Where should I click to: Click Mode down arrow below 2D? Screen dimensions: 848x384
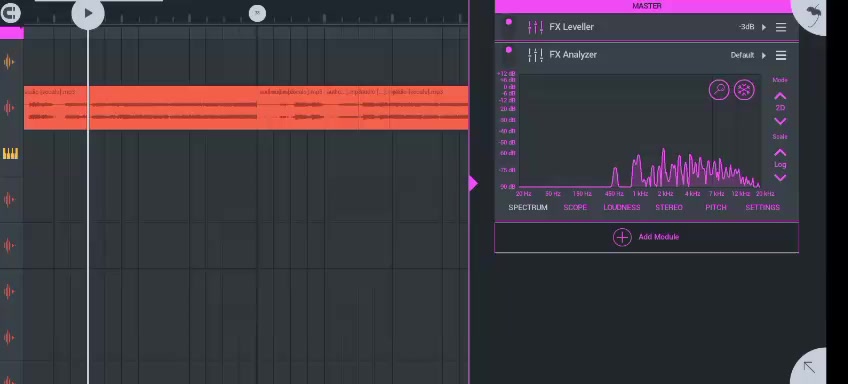[780, 121]
